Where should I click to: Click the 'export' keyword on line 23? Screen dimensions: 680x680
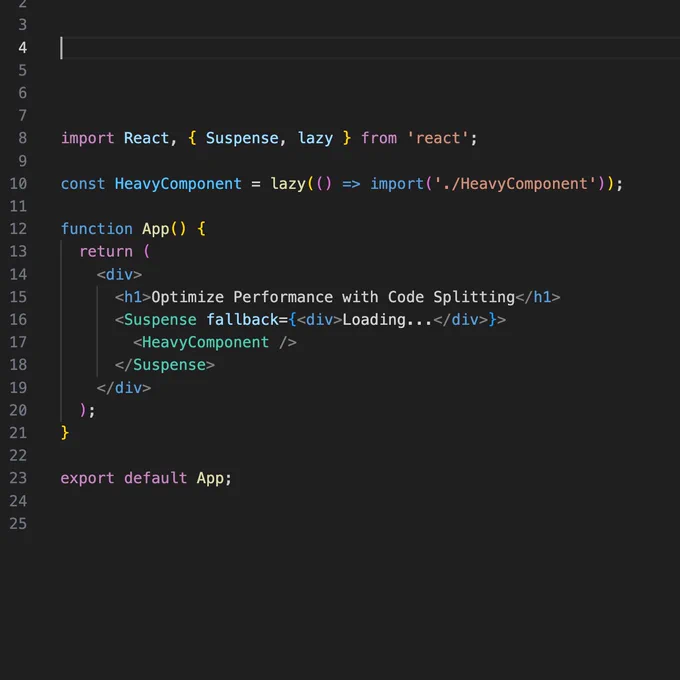click(x=88, y=478)
